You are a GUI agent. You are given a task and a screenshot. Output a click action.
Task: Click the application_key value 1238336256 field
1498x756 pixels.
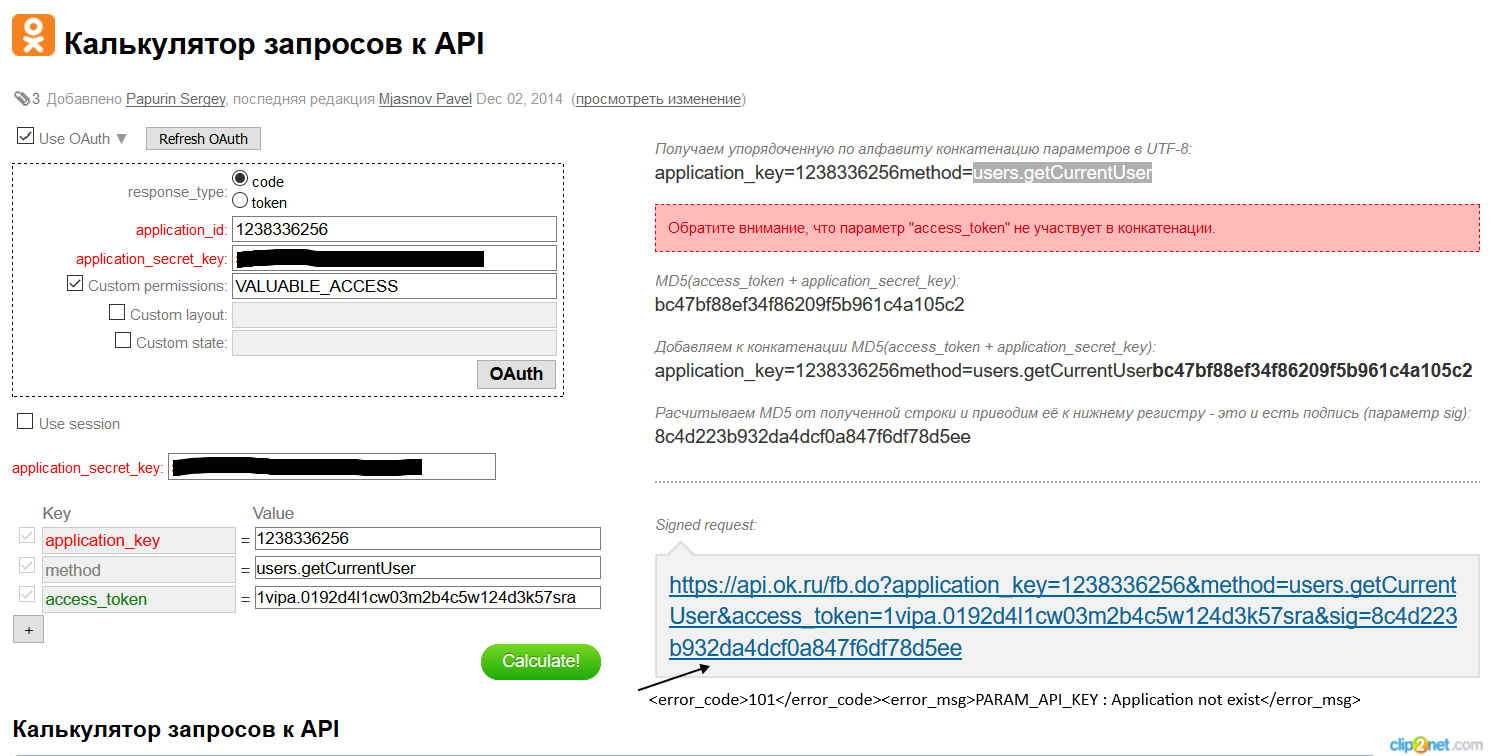[428, 538]
